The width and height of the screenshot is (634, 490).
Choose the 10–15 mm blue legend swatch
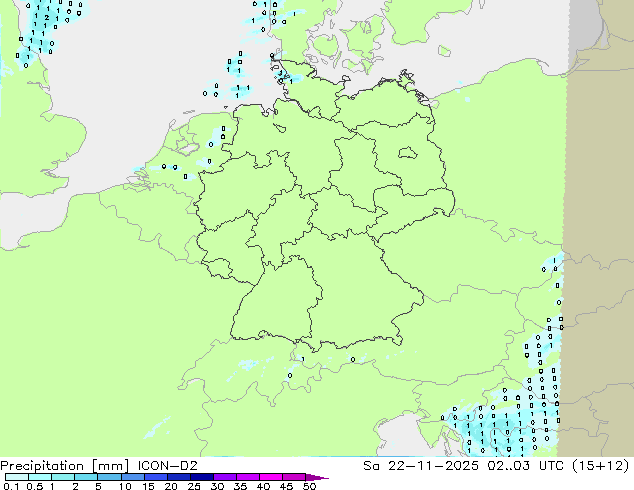click(x=133, y=477)
